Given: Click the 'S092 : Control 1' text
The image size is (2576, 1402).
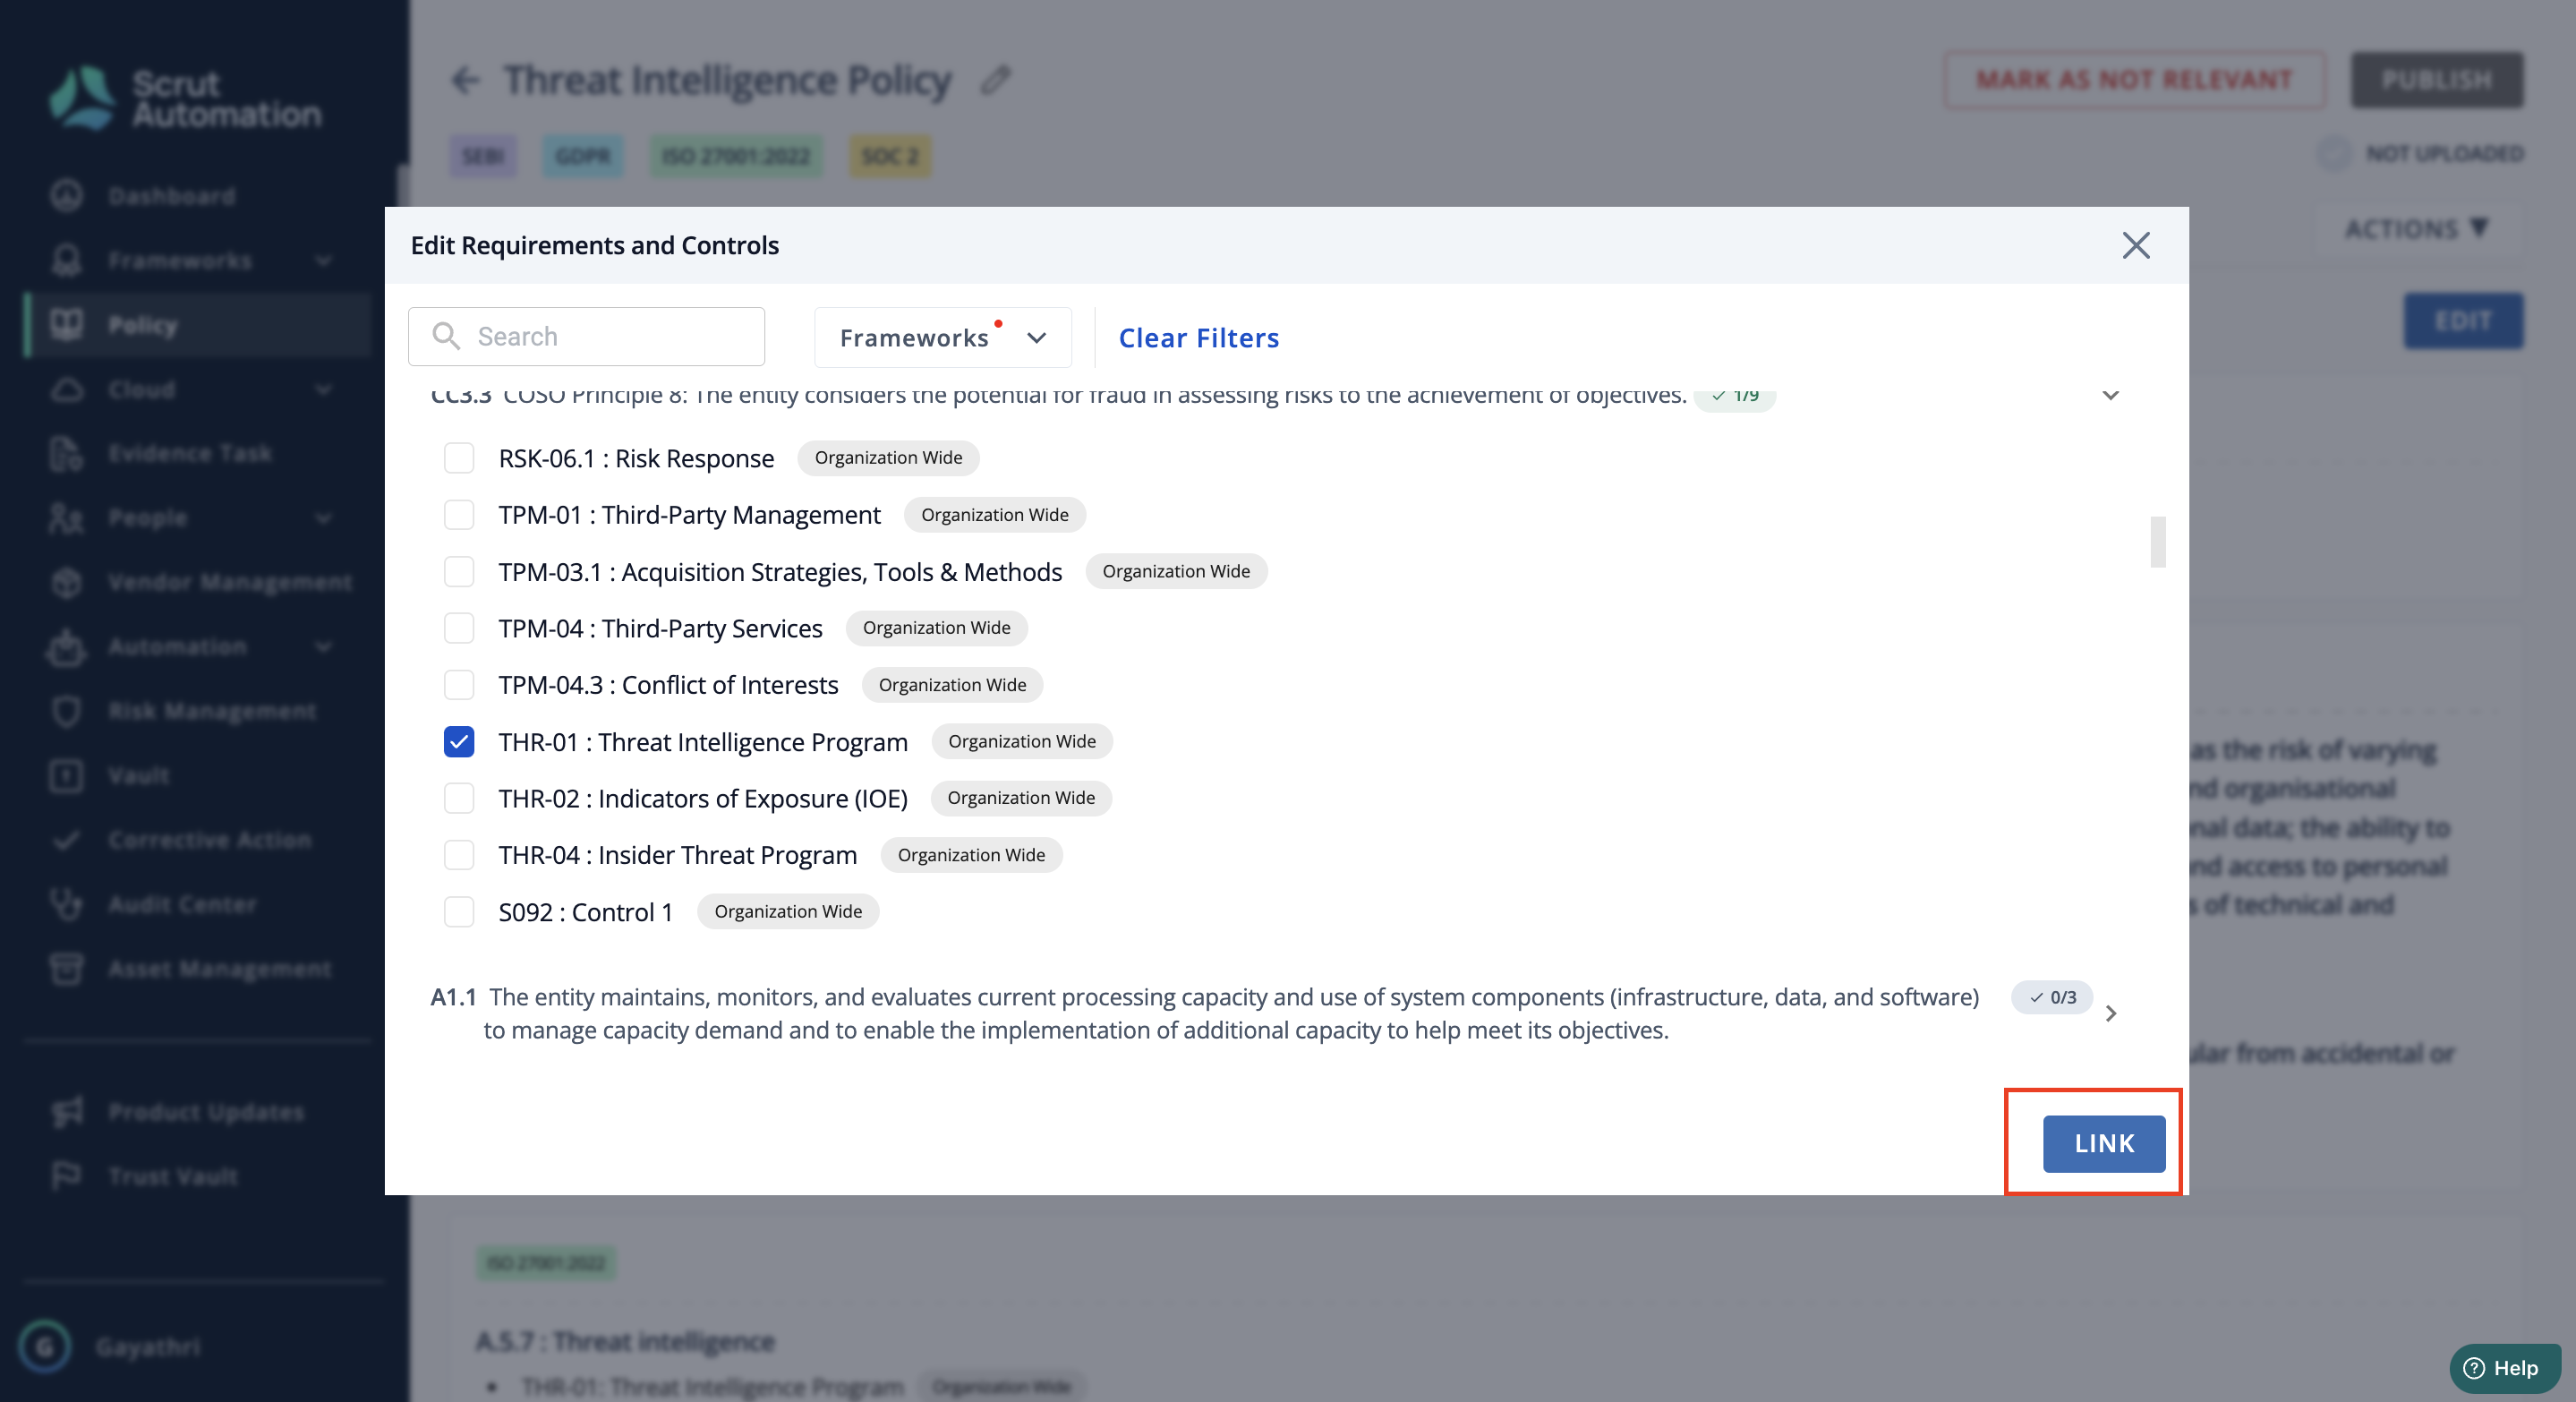Looking at the screenshot, I should pos(586,912).
